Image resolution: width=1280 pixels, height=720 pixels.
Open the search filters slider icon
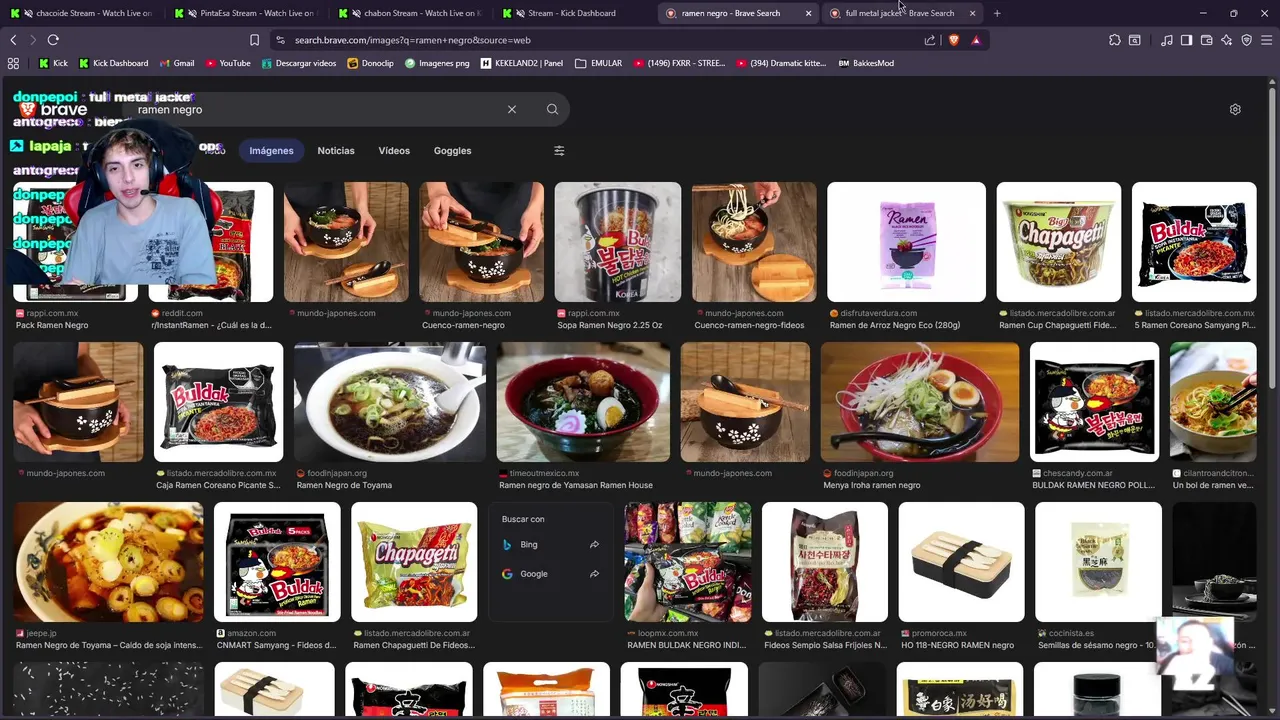click(559, 151)
